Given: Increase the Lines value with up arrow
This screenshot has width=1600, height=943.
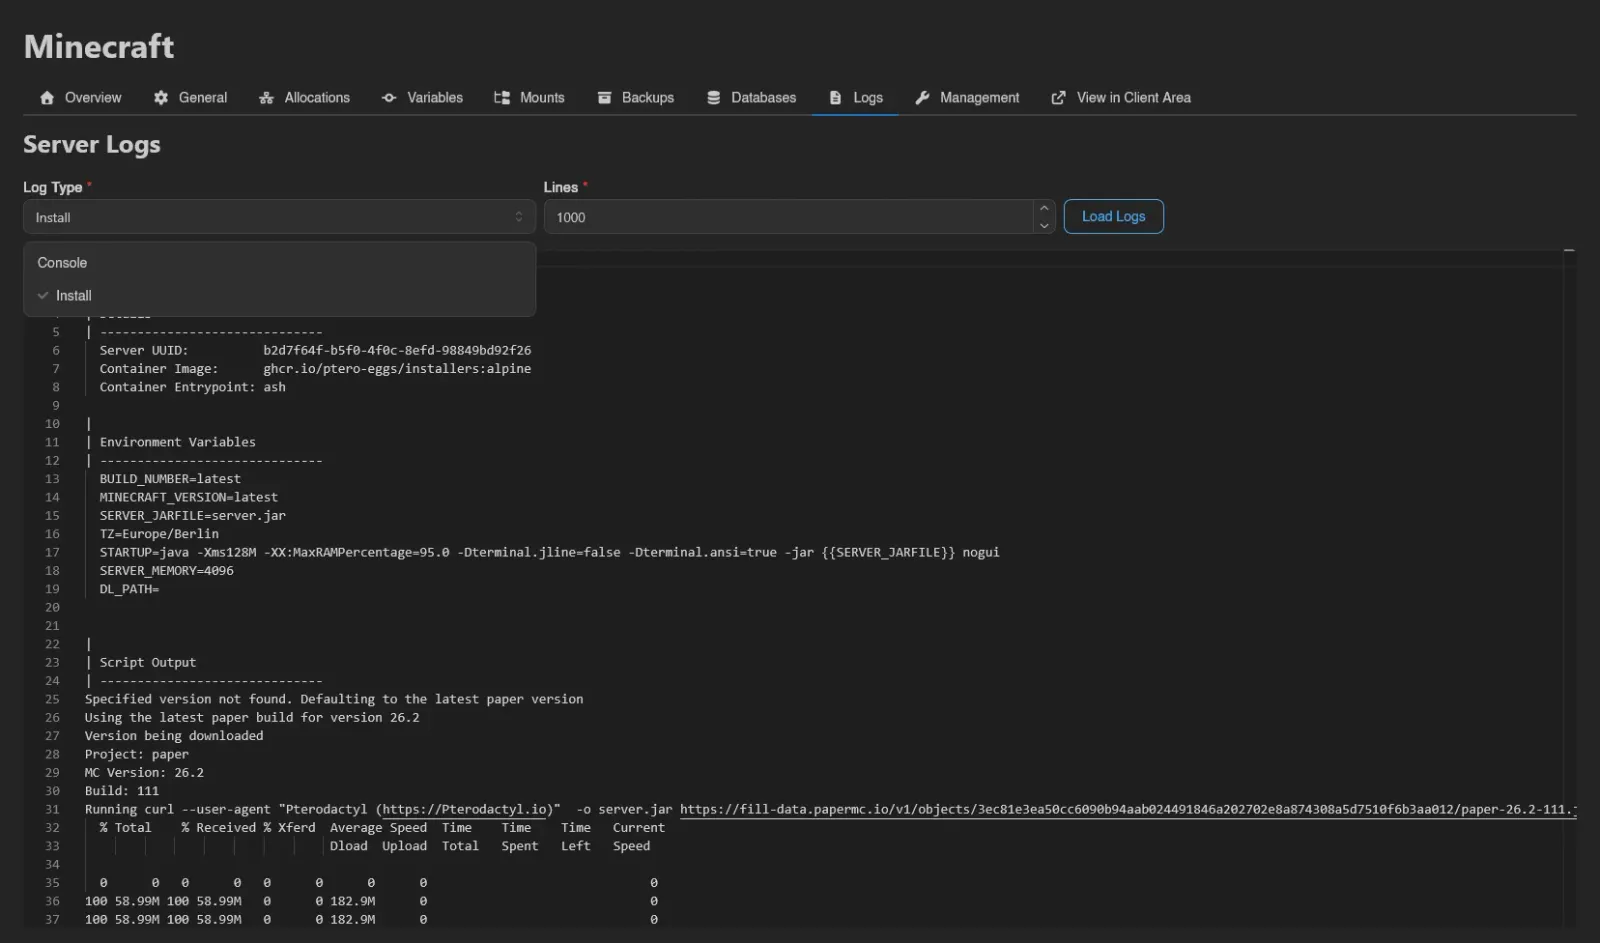Looking at the screenshot, I should click(1044, 208).
